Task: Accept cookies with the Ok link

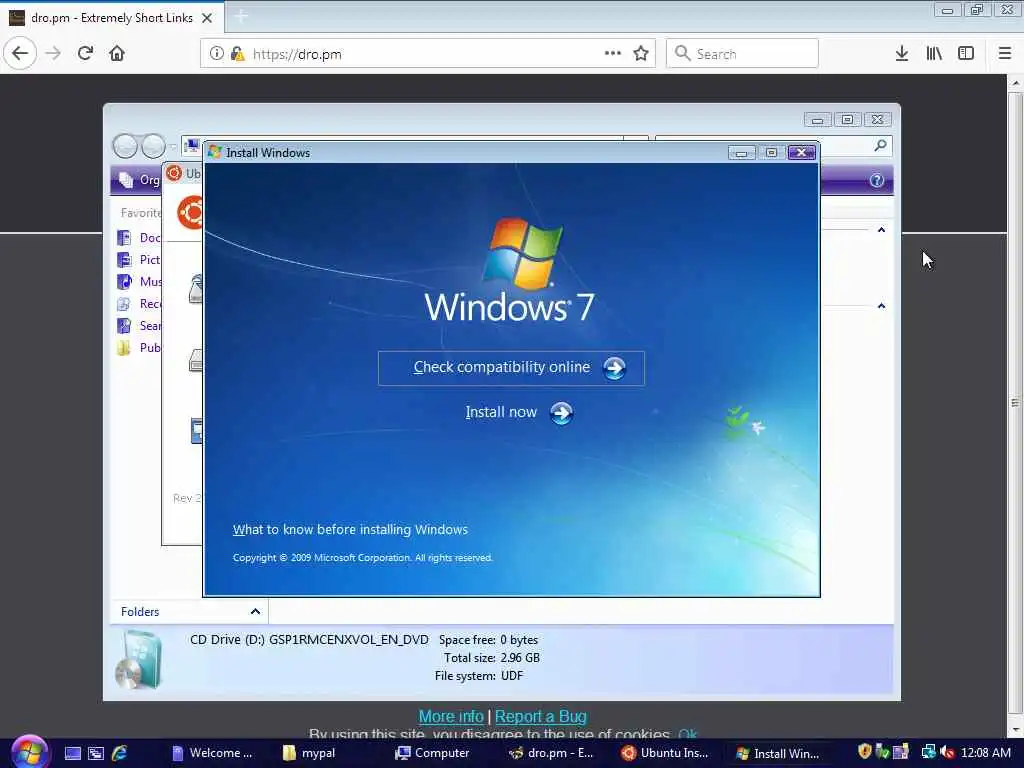Action: click(x=688, y=734)
